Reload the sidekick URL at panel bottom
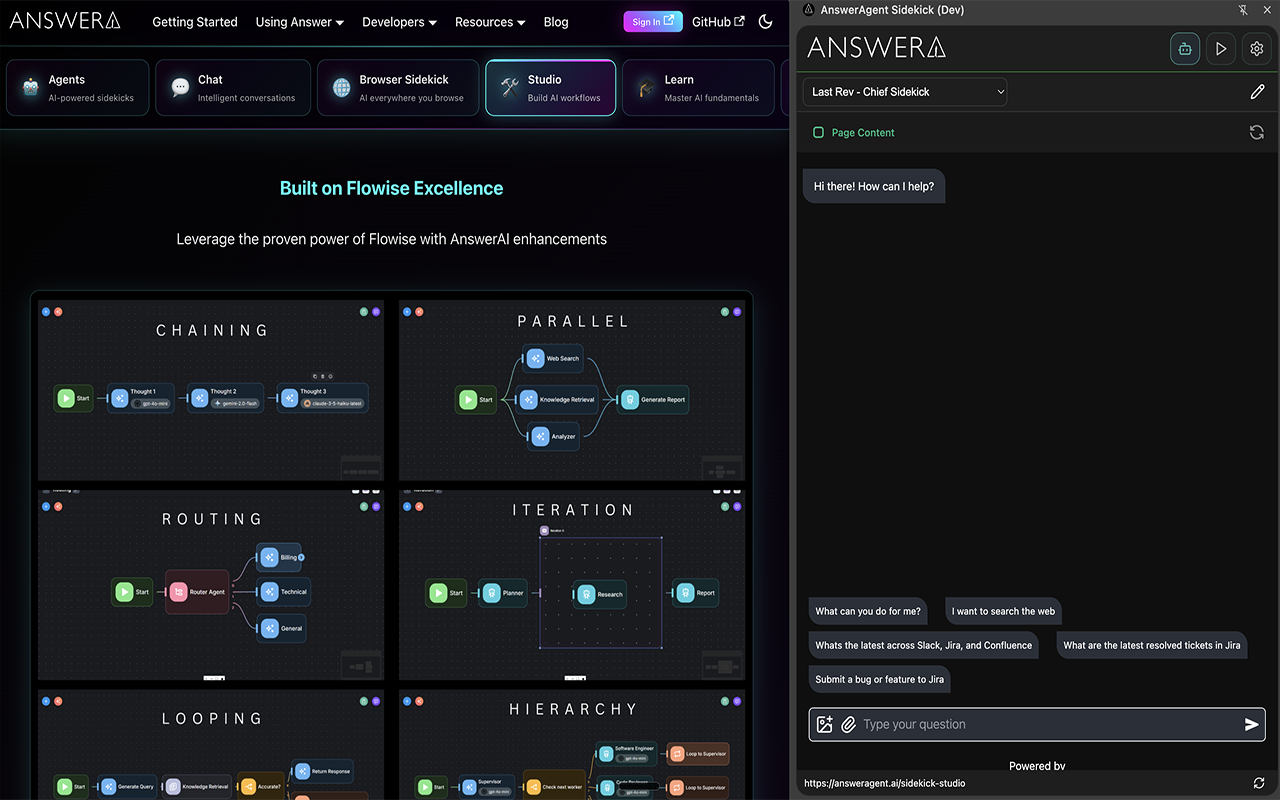 coord(1259,783)
